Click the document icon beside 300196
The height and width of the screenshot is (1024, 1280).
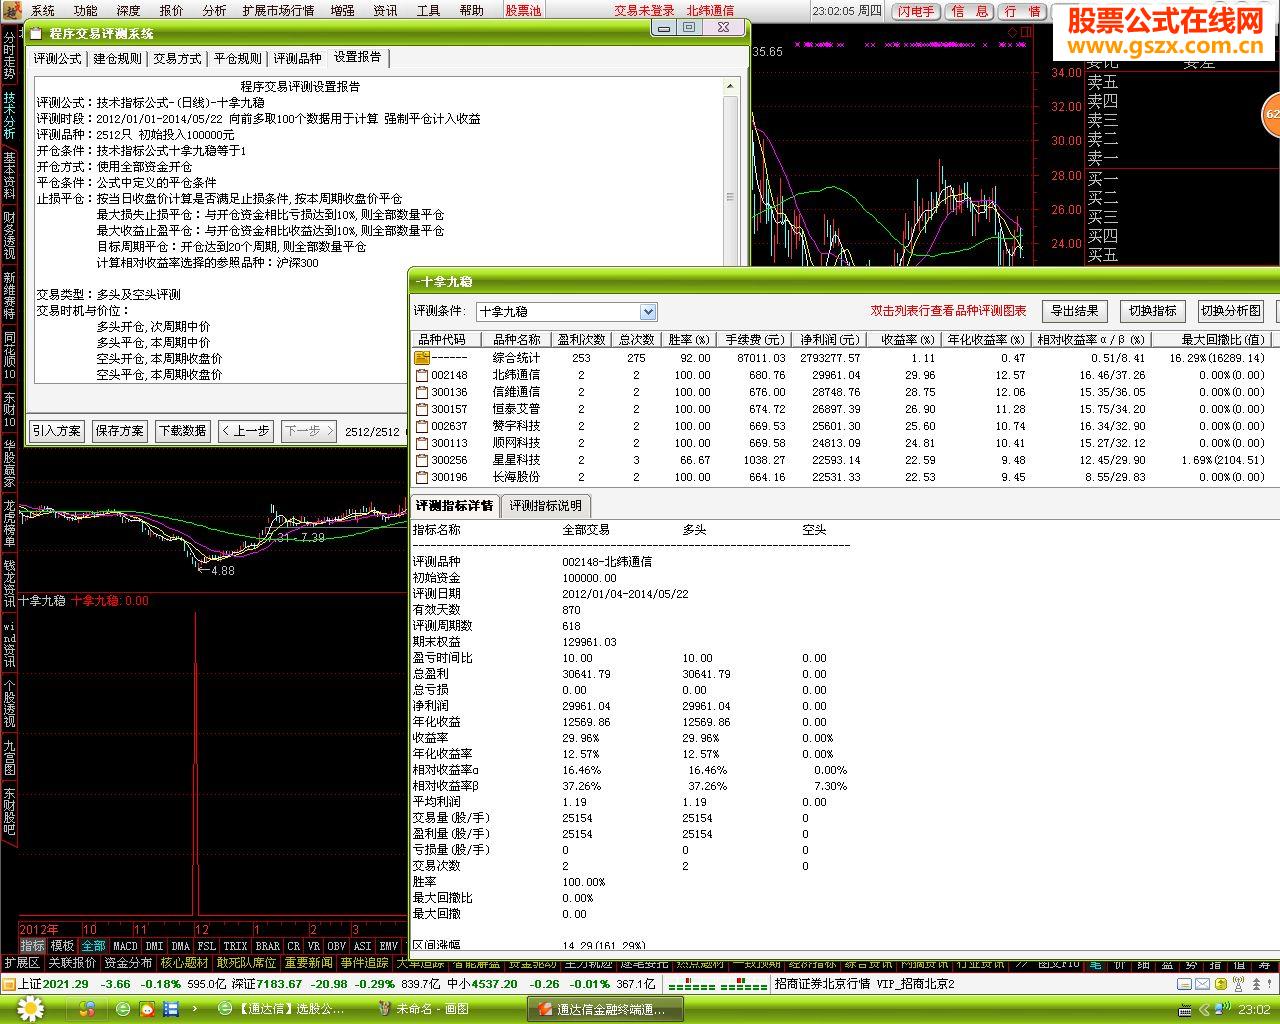click(421, 477)
